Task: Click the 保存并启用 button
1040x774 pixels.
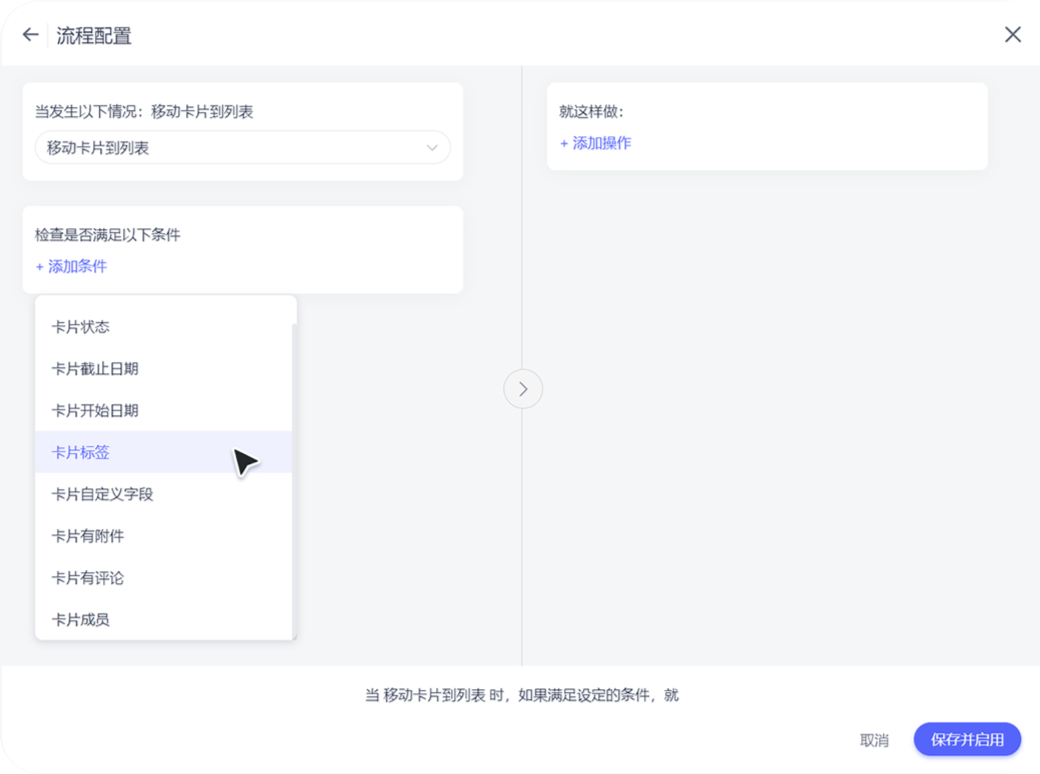Action: pyautogui.click(x=967, y=740)
